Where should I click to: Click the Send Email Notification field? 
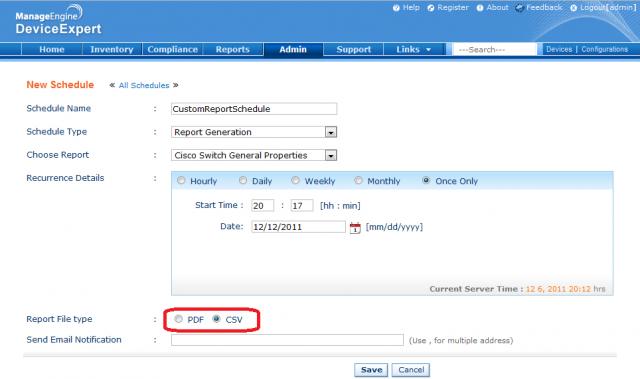pos(287,340)
